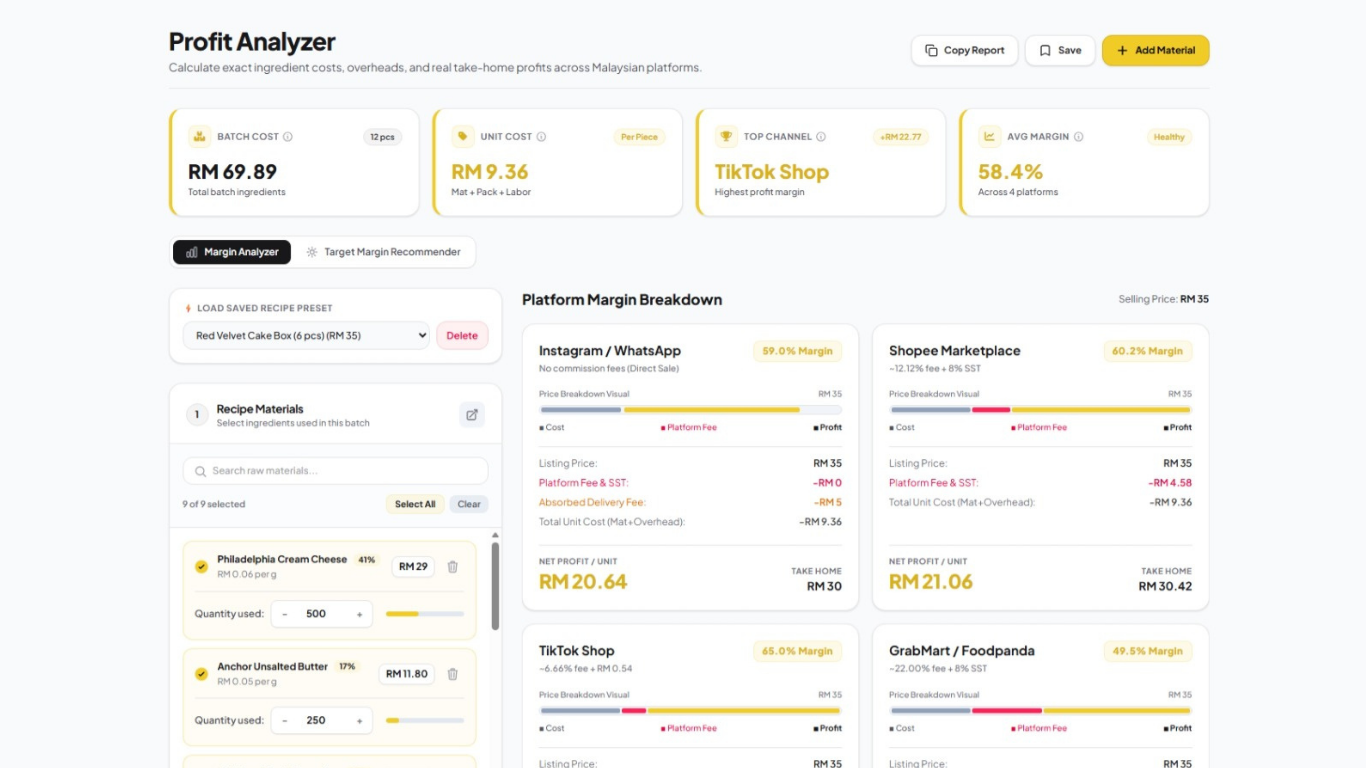Open the Recipe Materials external edit icon
This screenshot has width=1366, height=768.
472,415
